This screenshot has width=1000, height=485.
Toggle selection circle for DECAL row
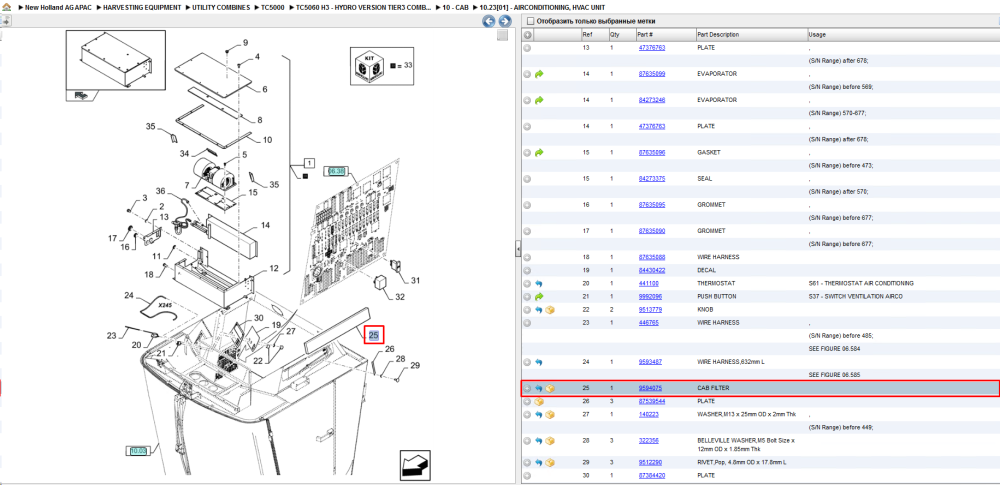527,271
